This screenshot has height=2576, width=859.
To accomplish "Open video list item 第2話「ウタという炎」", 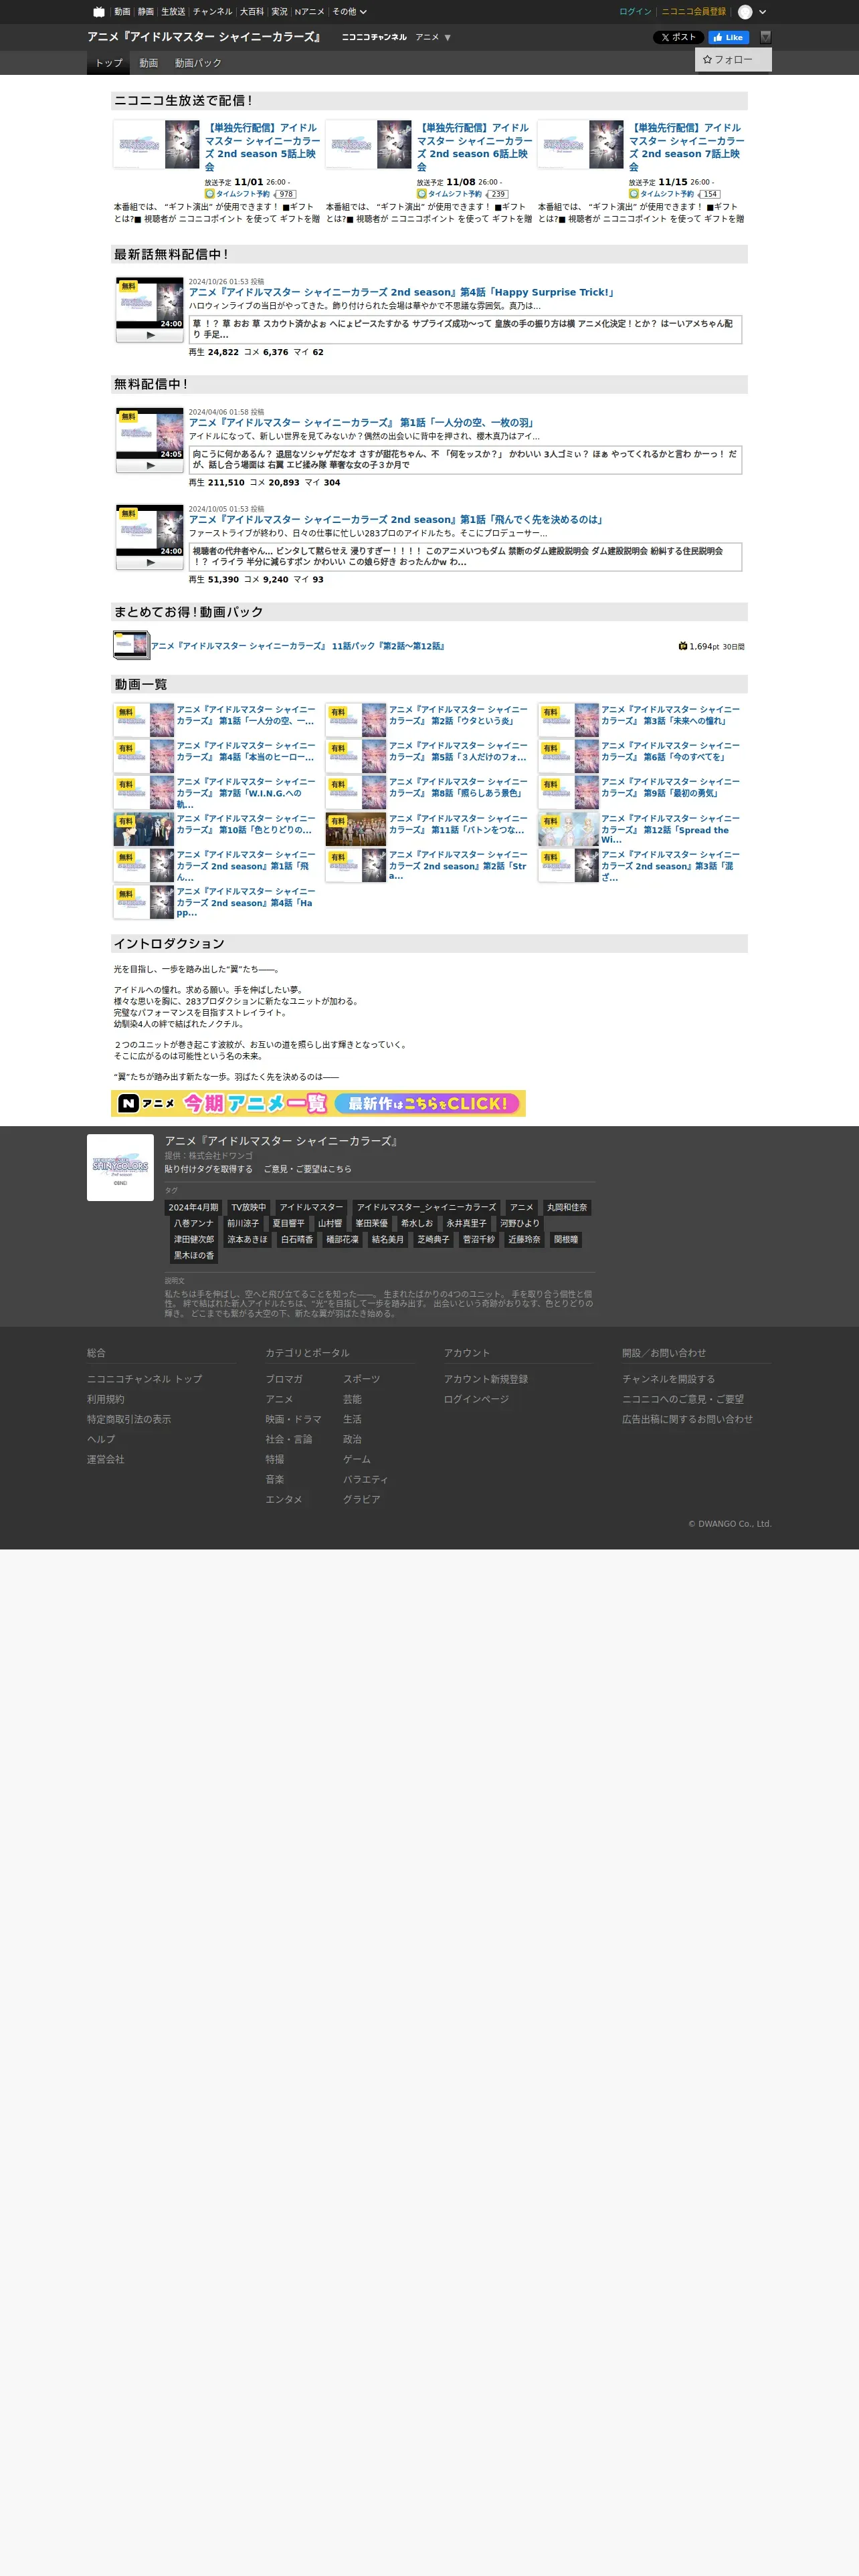I will click(x=458, y=715).
